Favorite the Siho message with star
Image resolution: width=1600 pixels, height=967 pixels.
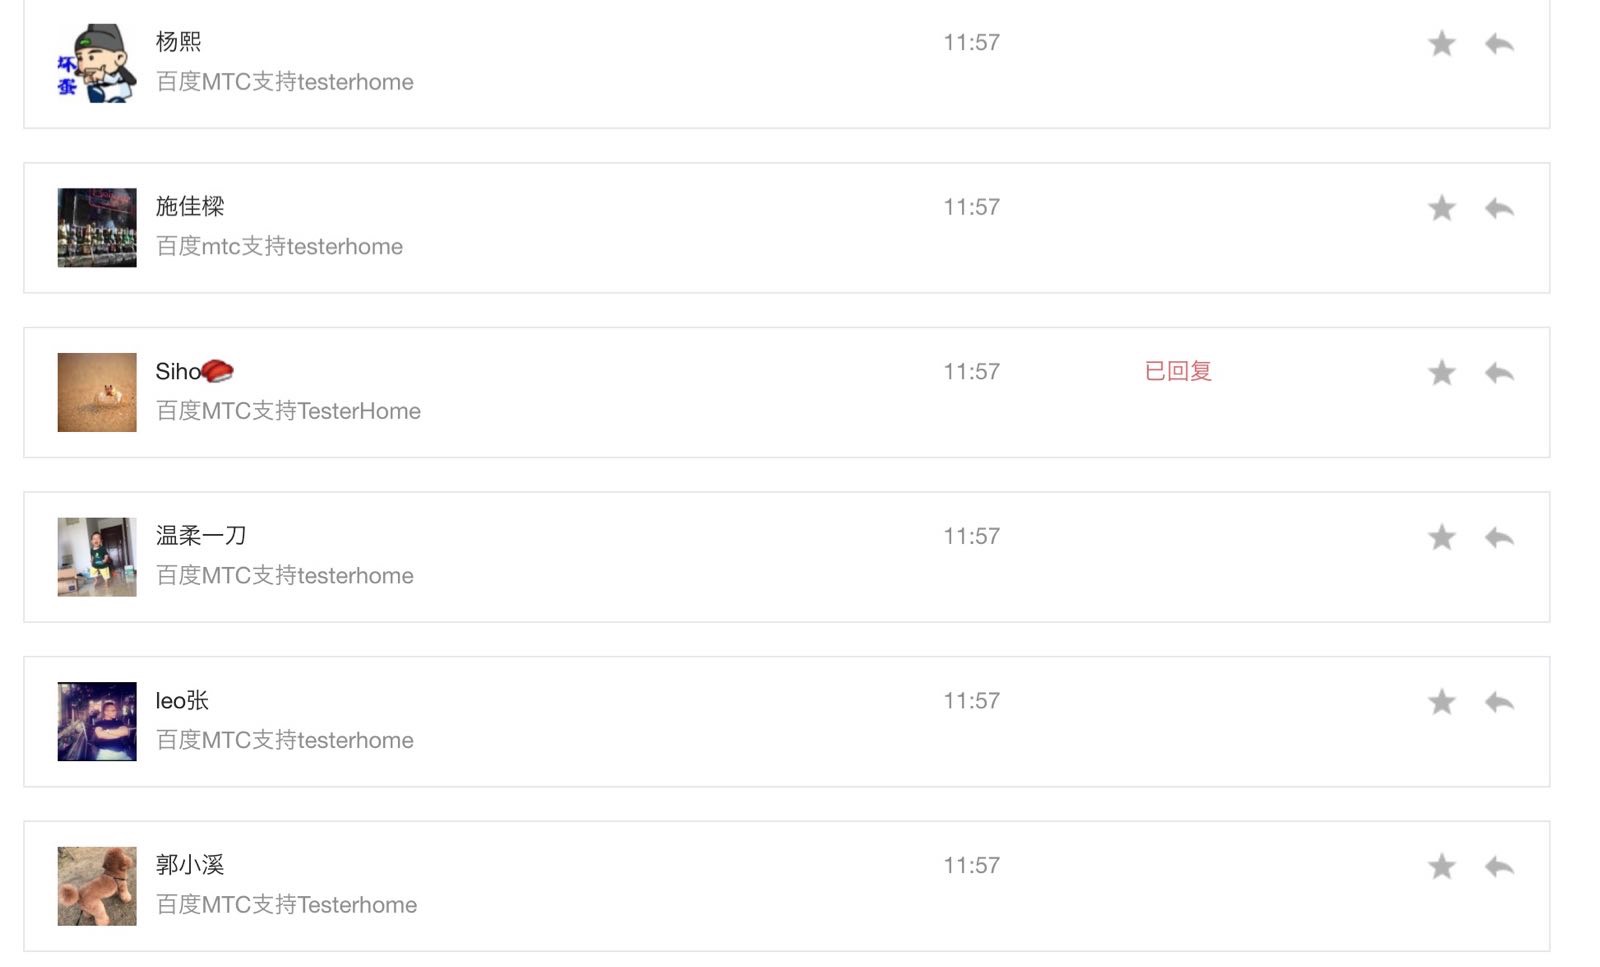click(x=1441, y=373)
